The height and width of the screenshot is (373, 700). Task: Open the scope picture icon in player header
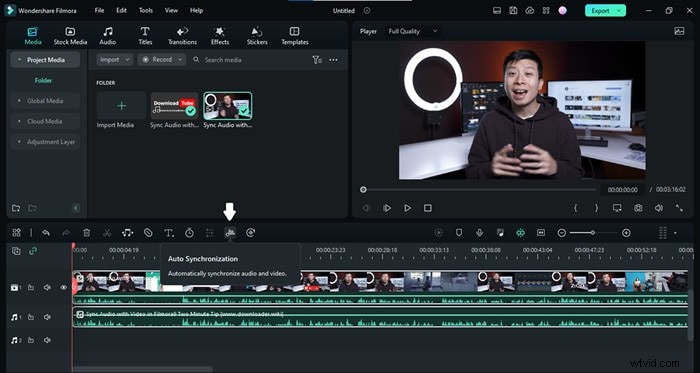(679, 31)
